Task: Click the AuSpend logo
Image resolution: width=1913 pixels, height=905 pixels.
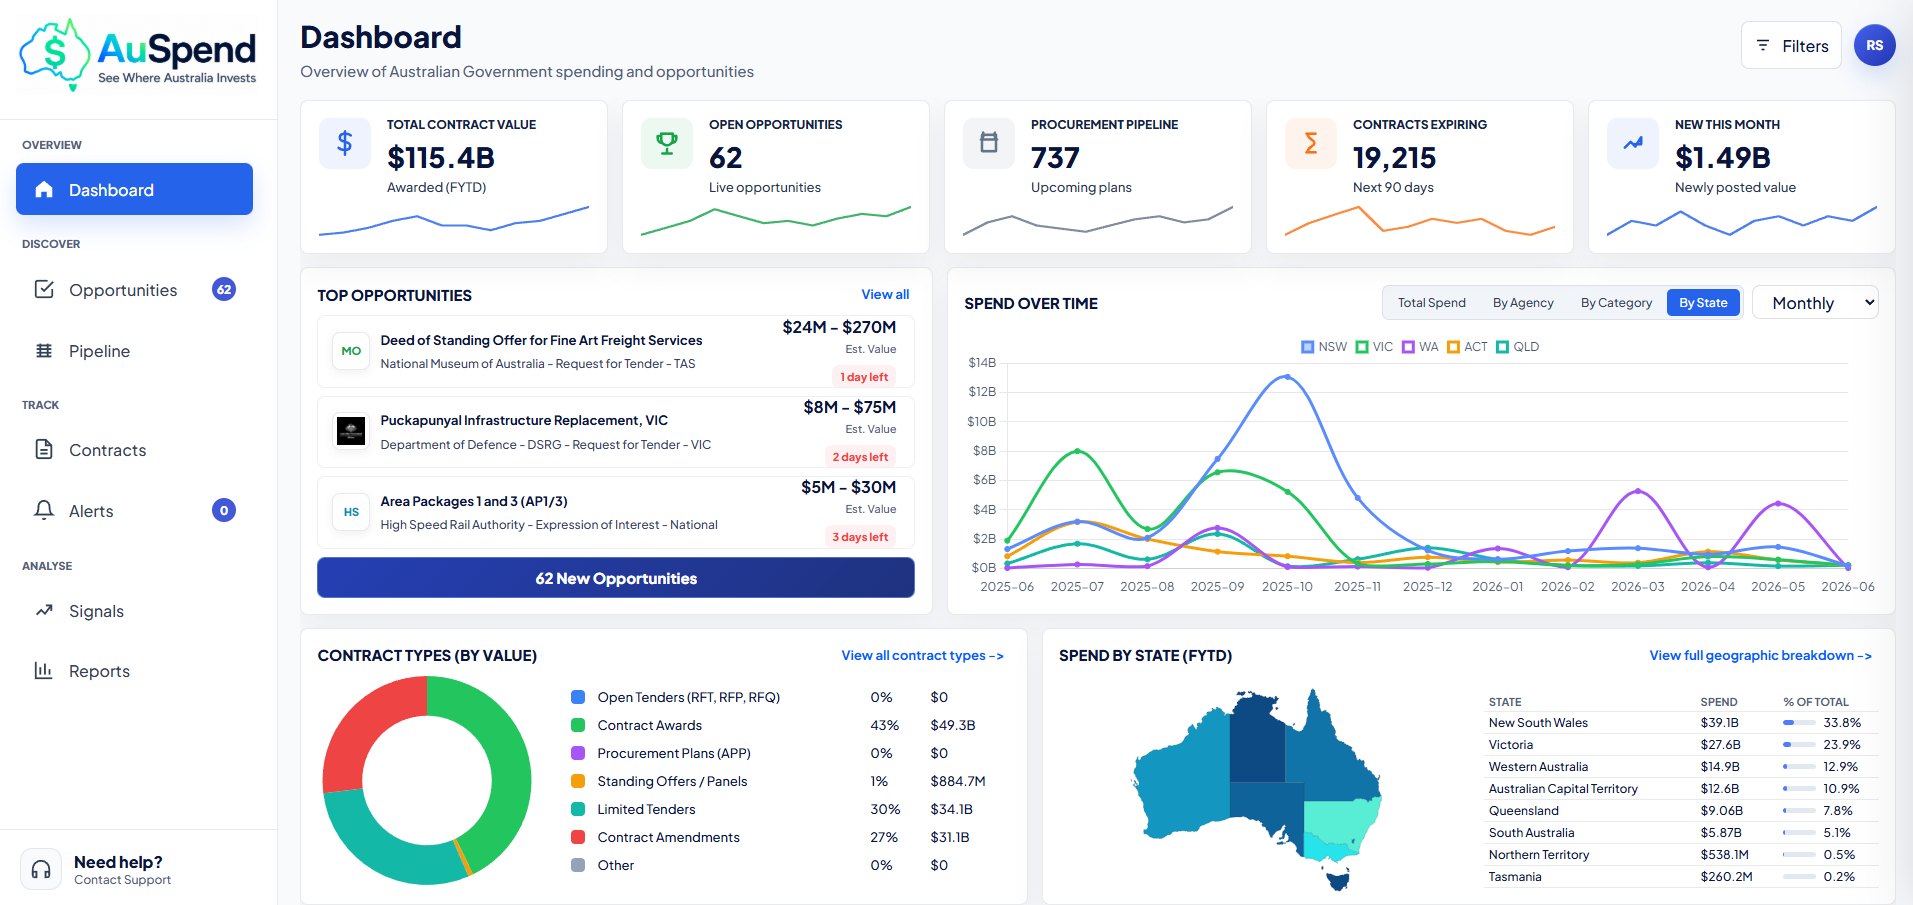Action: coord(138,56)
